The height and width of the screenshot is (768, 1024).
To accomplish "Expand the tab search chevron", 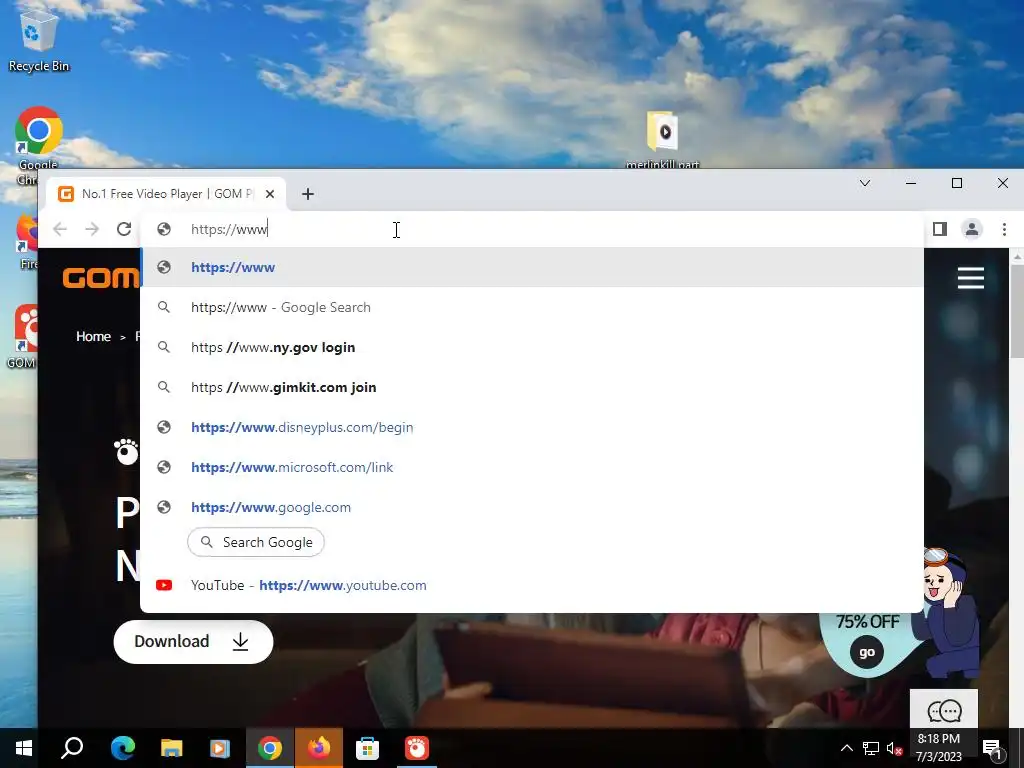I will pos(865,184).
